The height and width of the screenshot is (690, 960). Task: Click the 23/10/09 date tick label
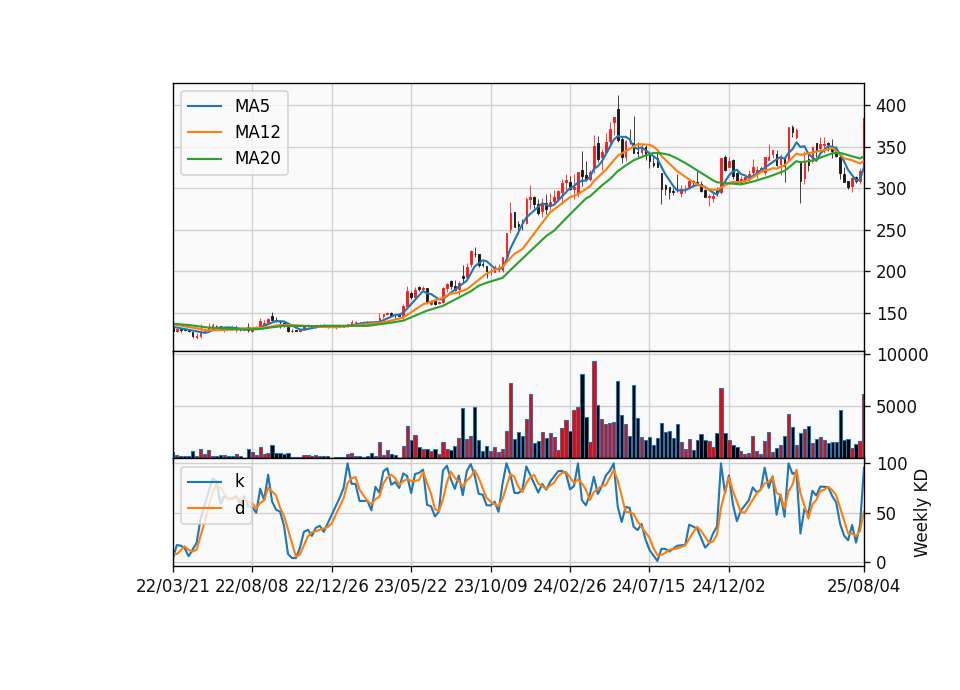coord(490,586)
